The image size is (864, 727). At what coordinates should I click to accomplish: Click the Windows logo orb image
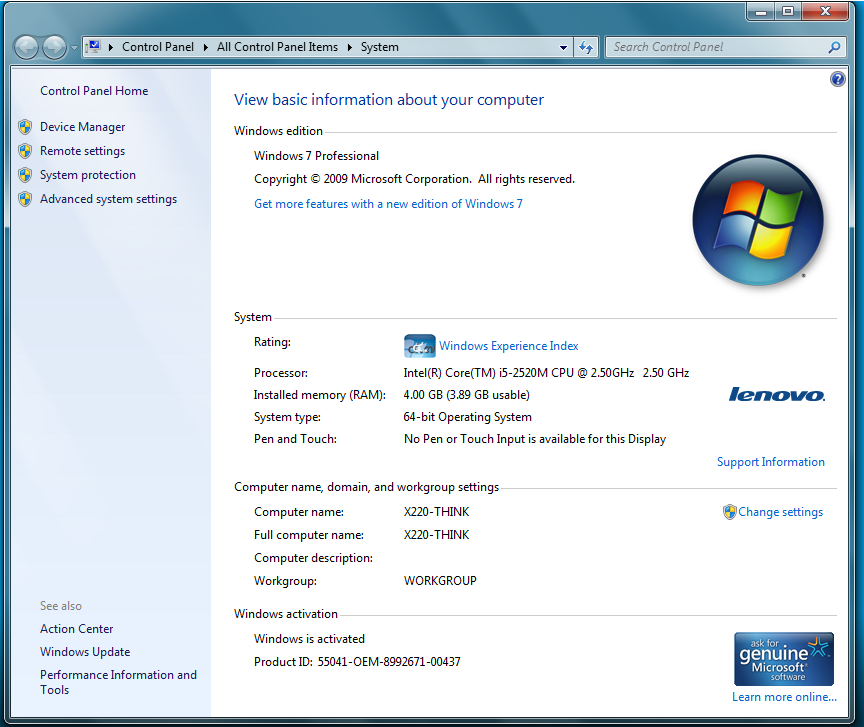(x=758, y=220)
